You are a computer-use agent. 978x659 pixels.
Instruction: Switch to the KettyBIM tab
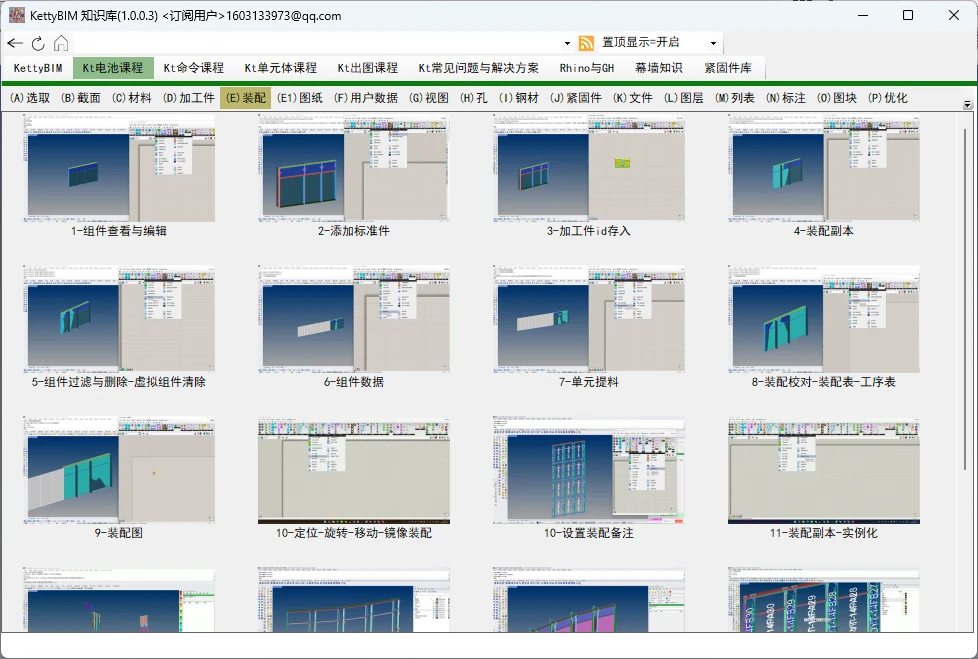pyautogui.click(x=38, y=68)
